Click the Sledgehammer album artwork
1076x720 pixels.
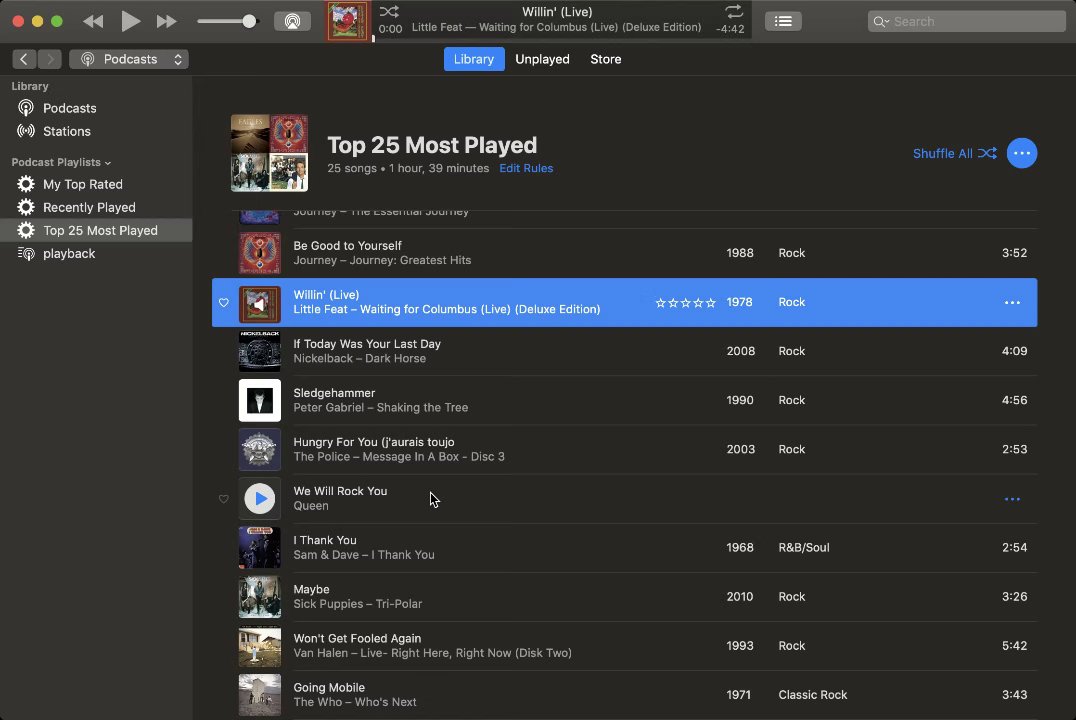pyautogui.click(x=259, y=400)
